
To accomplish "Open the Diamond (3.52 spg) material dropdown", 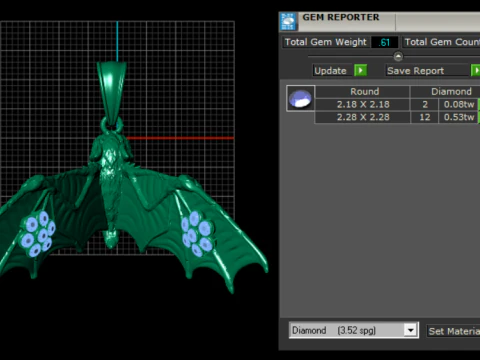I will [x=353, y=330].
